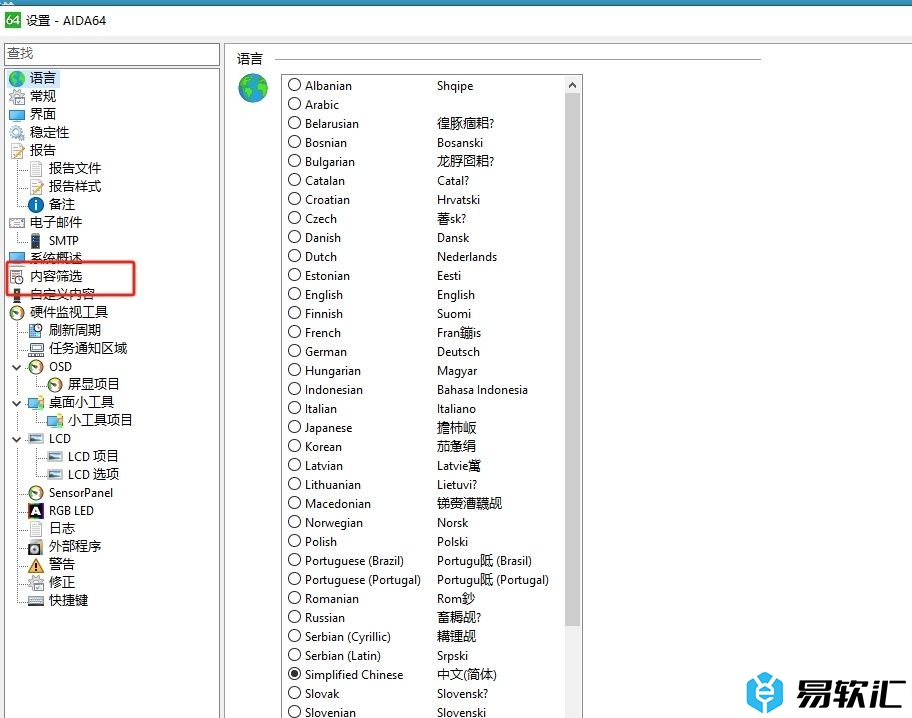
Task: Click the SMTP server icon
Action: coord(36,241)
